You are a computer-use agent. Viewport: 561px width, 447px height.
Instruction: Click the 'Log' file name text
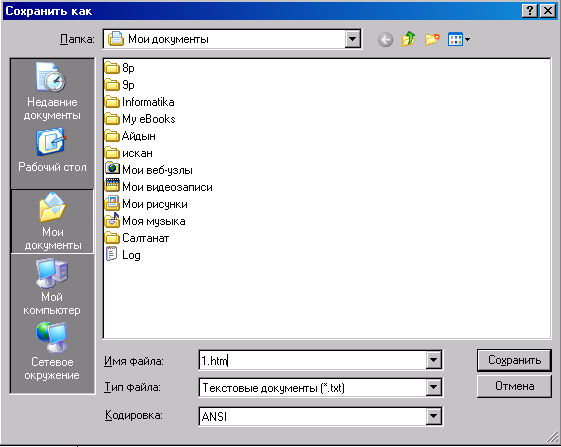131,256
